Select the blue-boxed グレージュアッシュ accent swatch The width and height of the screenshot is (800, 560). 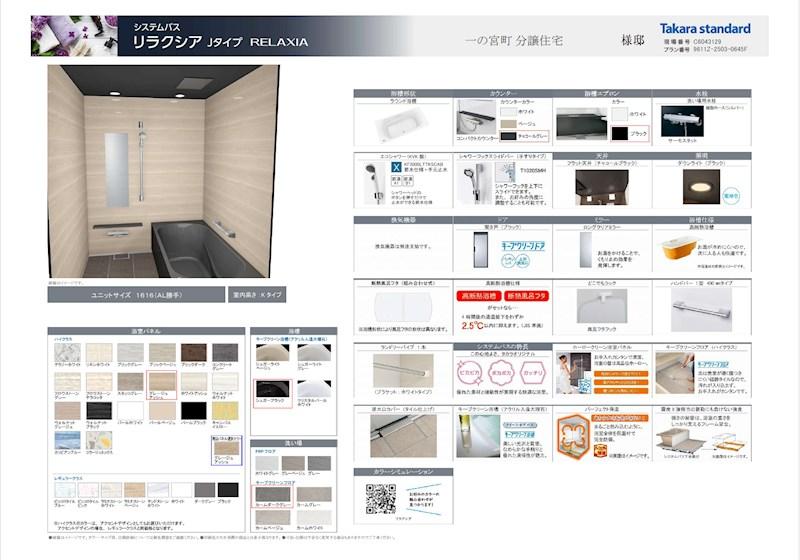[227, 448]
